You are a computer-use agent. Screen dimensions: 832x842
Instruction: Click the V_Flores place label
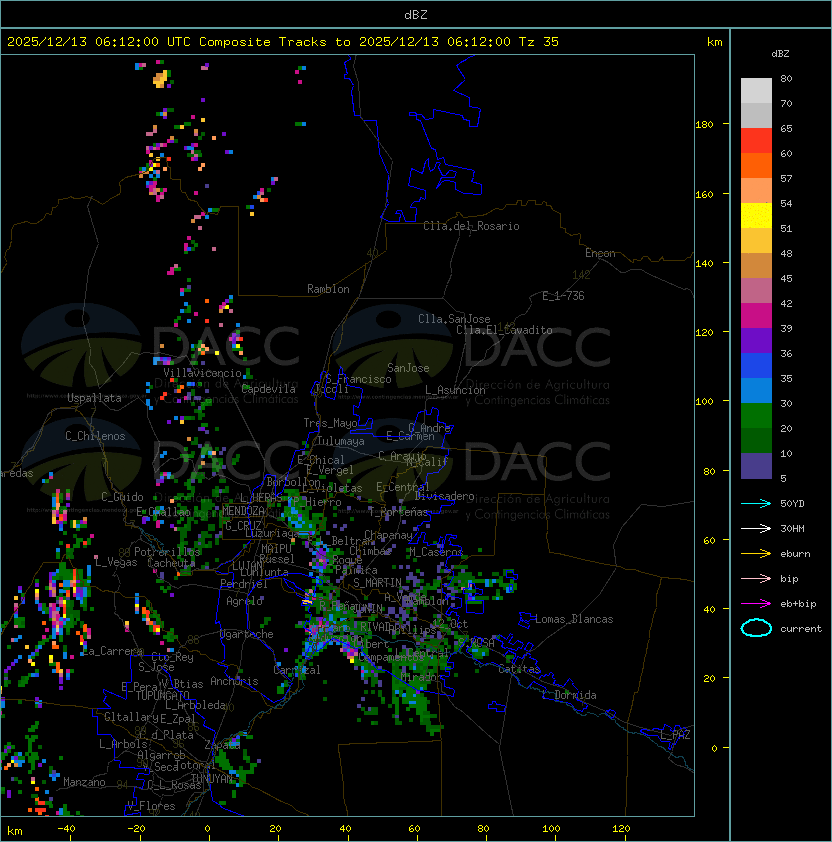tap(151, 806)
